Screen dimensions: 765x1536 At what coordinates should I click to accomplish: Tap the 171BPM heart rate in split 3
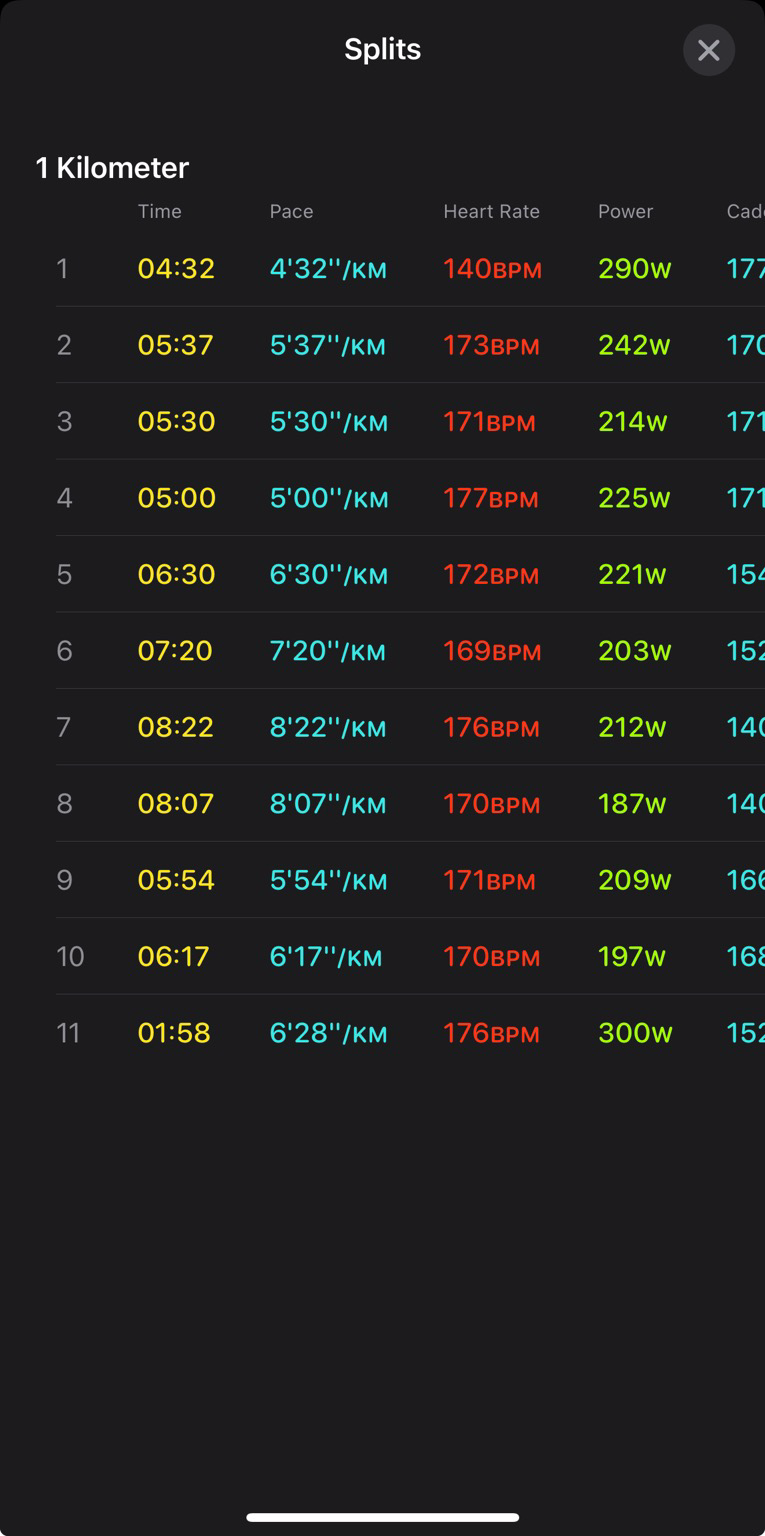tap(489, 422)
